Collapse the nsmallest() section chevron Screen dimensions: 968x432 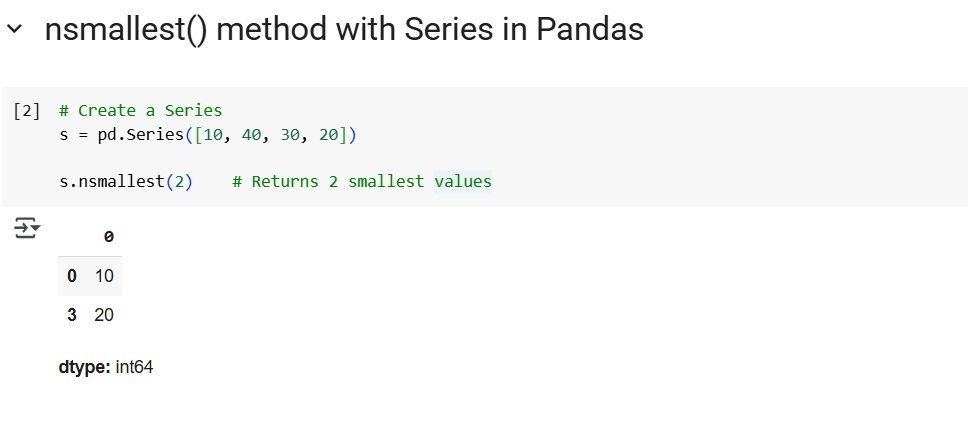pos(14,30)
